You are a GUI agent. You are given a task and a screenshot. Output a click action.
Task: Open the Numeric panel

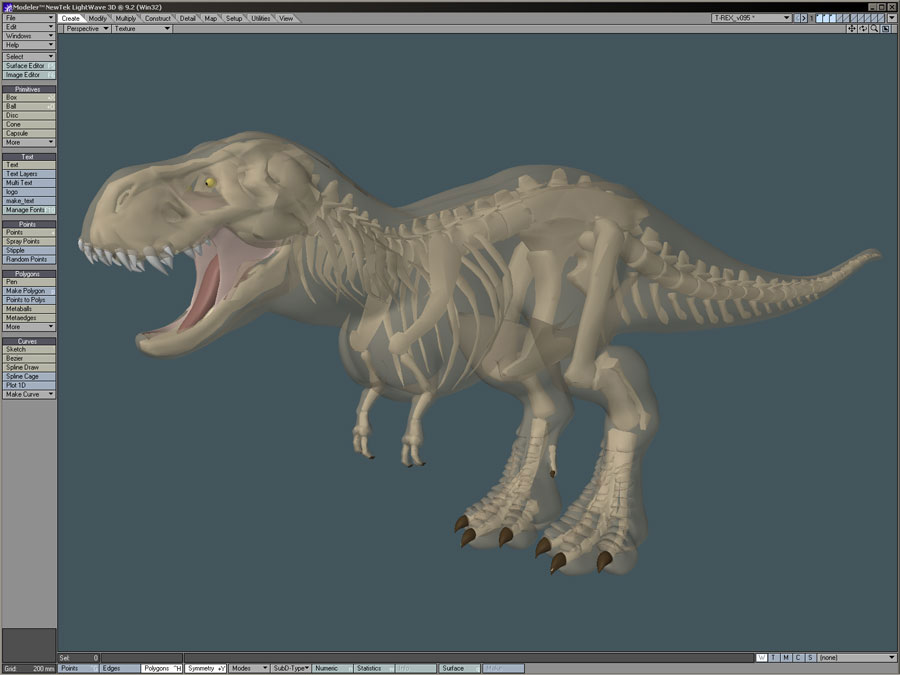pyautogui.click(x=332, y=668)
